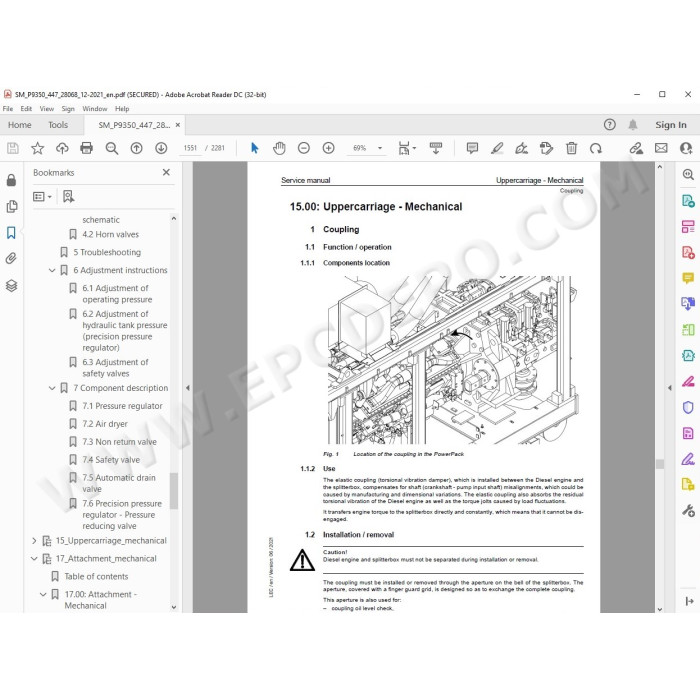Add a comment sticky note
Image resolution: width=700 pixels, height=700 pixels.
(x=472, y=148)
